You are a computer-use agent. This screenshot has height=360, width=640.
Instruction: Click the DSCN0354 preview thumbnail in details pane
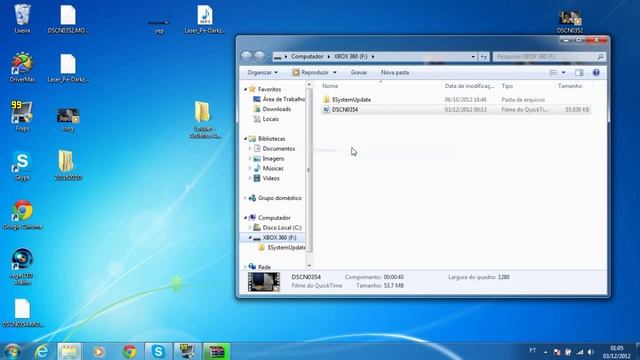pyautogui.click(x=264, y=282)
